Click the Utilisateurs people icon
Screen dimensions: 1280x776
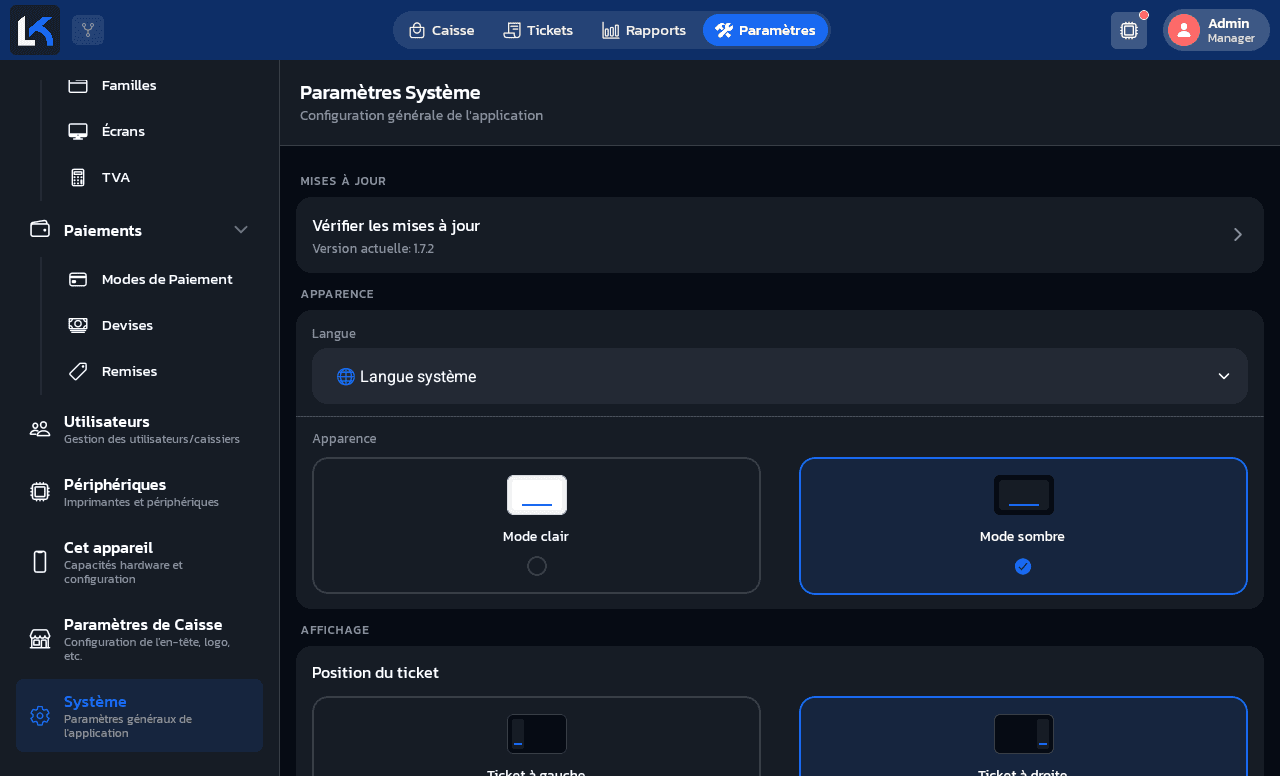pos(40,429)
